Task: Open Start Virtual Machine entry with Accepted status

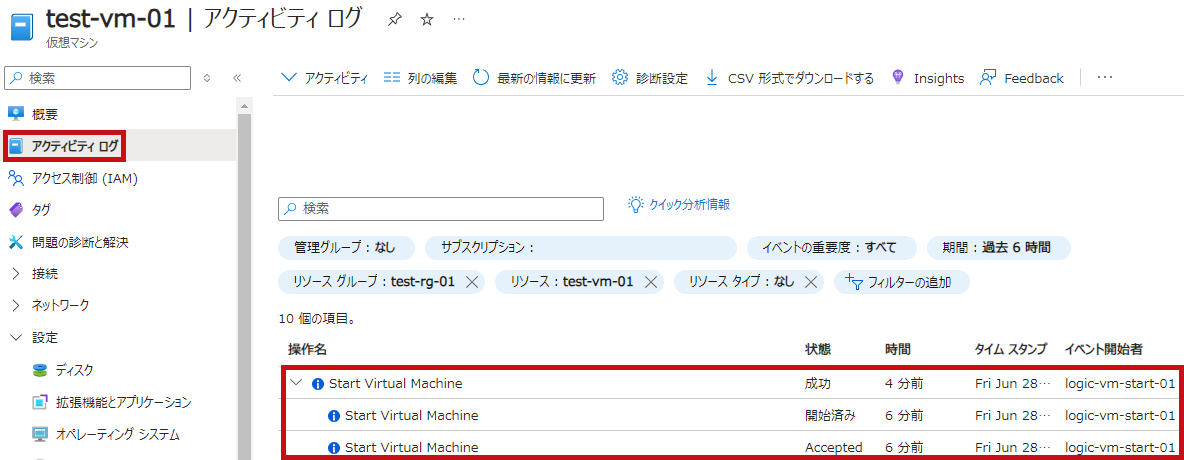Action: coord(412,447)
